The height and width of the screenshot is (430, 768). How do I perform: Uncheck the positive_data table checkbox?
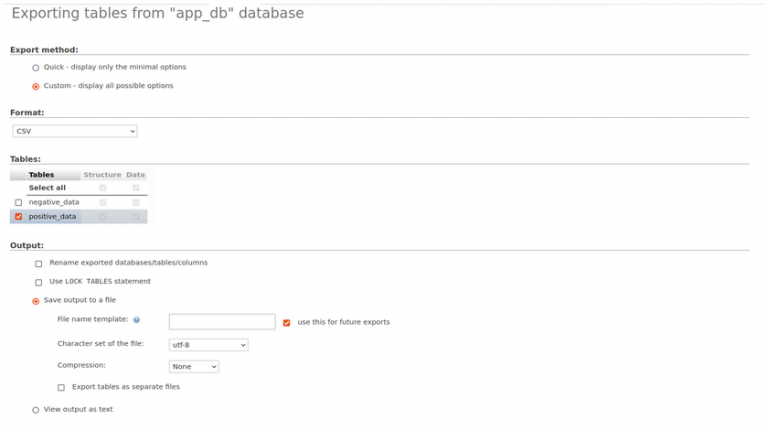18,216
